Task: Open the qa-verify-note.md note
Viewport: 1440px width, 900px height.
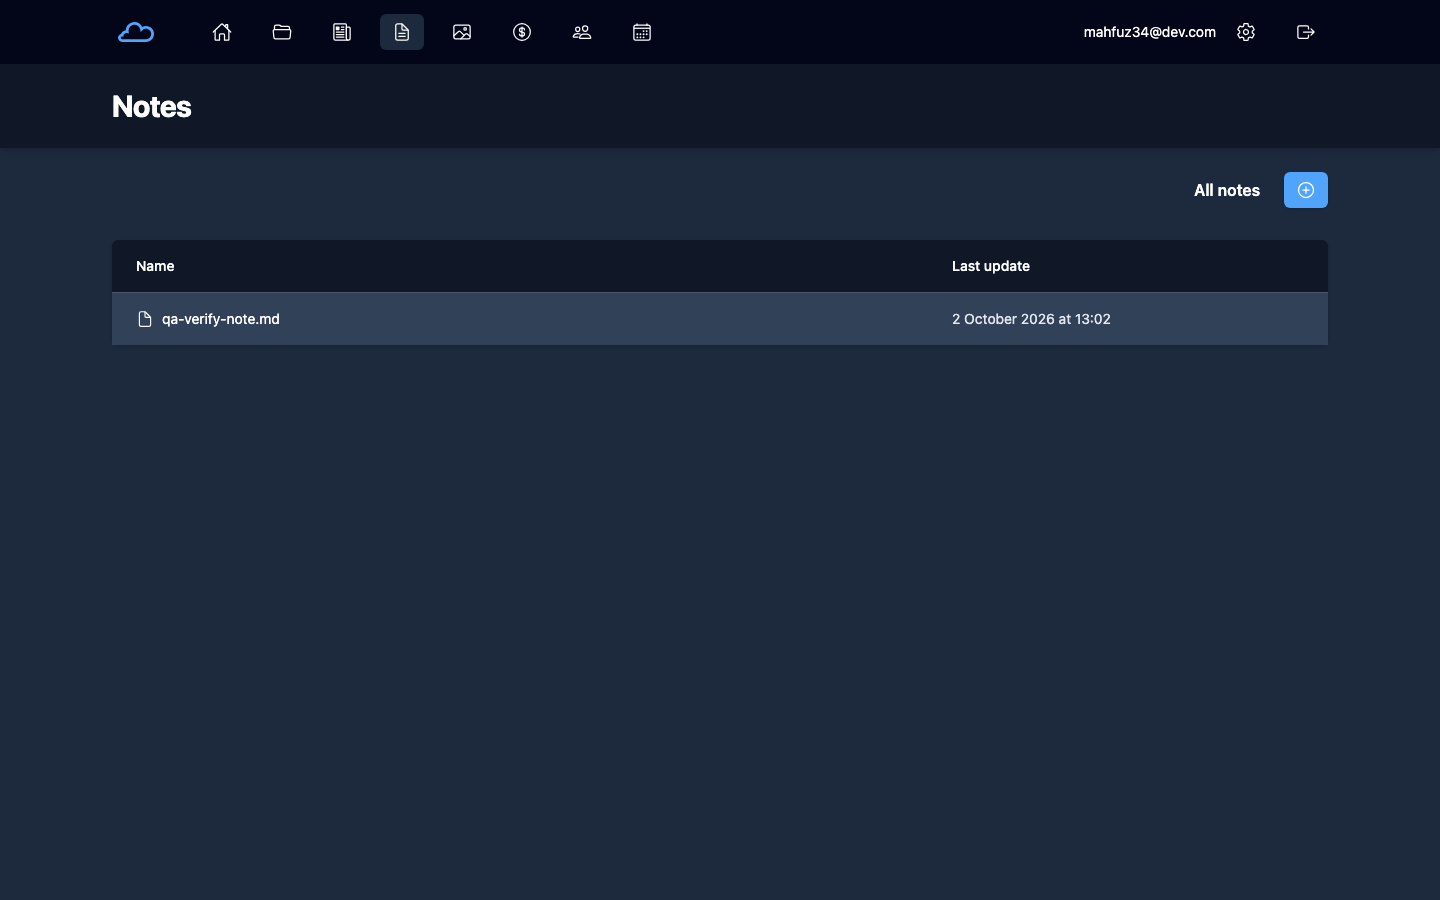Action: pyautogui.click(x=221, y=319)
